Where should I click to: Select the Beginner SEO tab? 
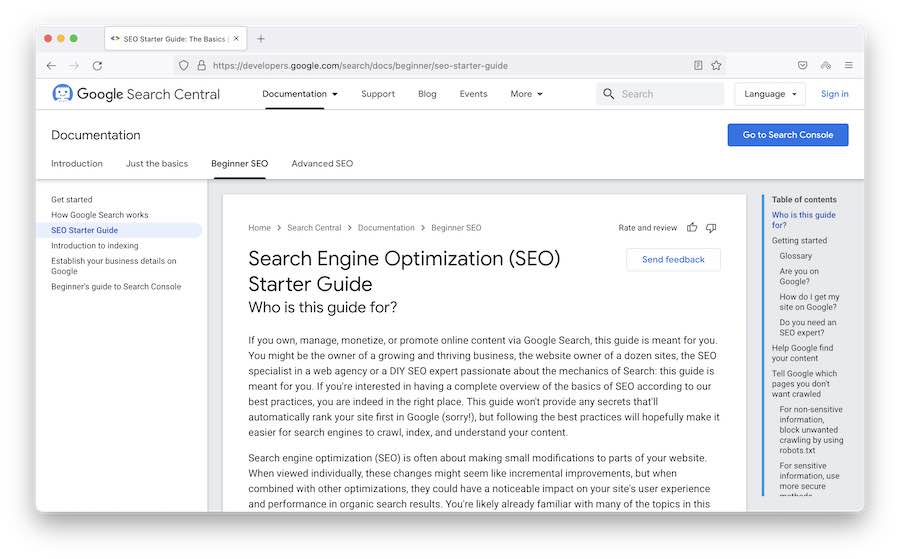[239, 164]
